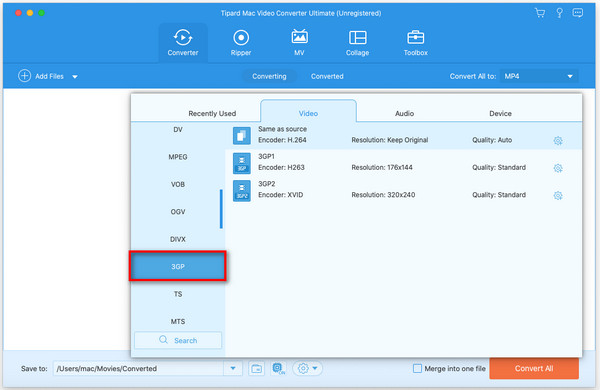The image size is (600, 390).
Task: Select the Same as source profile text
Action: [282, 129]
